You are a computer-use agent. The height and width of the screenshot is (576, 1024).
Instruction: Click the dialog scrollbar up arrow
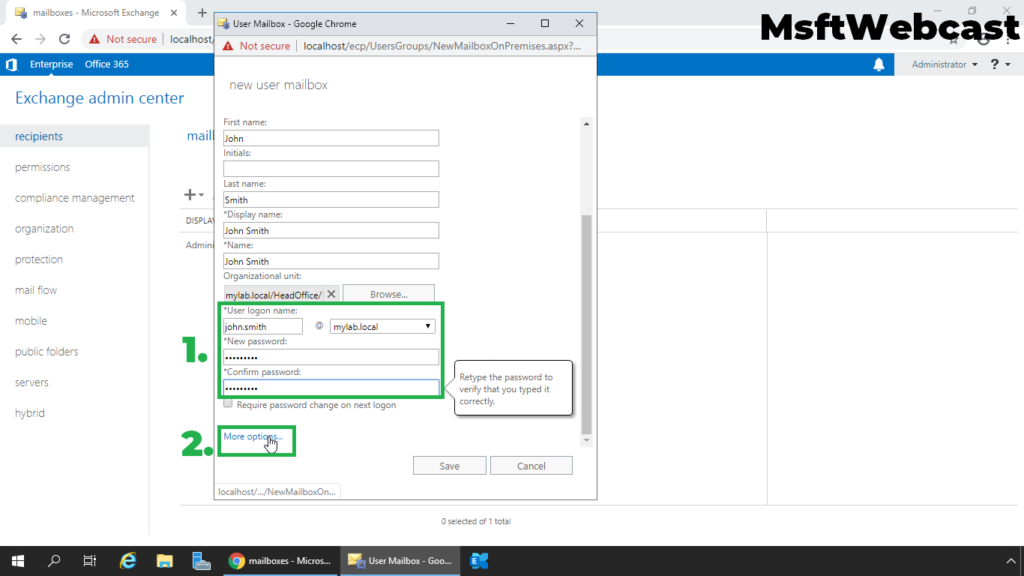click(x=586, y=123)
